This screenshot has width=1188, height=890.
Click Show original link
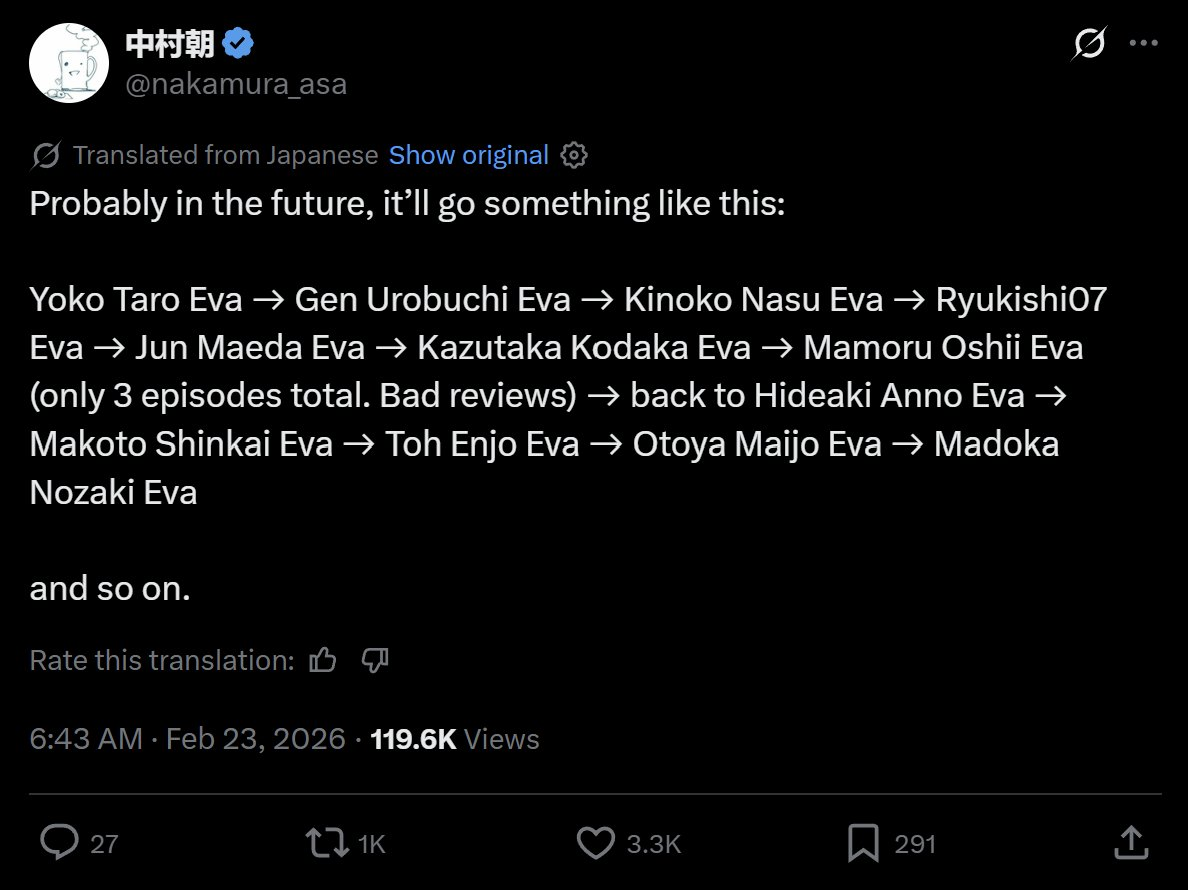468,155
